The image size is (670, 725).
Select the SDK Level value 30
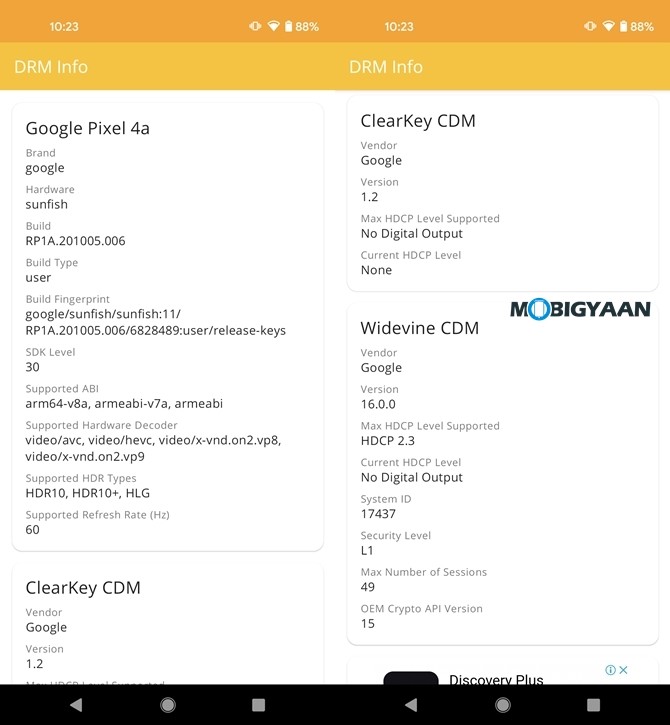[32, 367]
